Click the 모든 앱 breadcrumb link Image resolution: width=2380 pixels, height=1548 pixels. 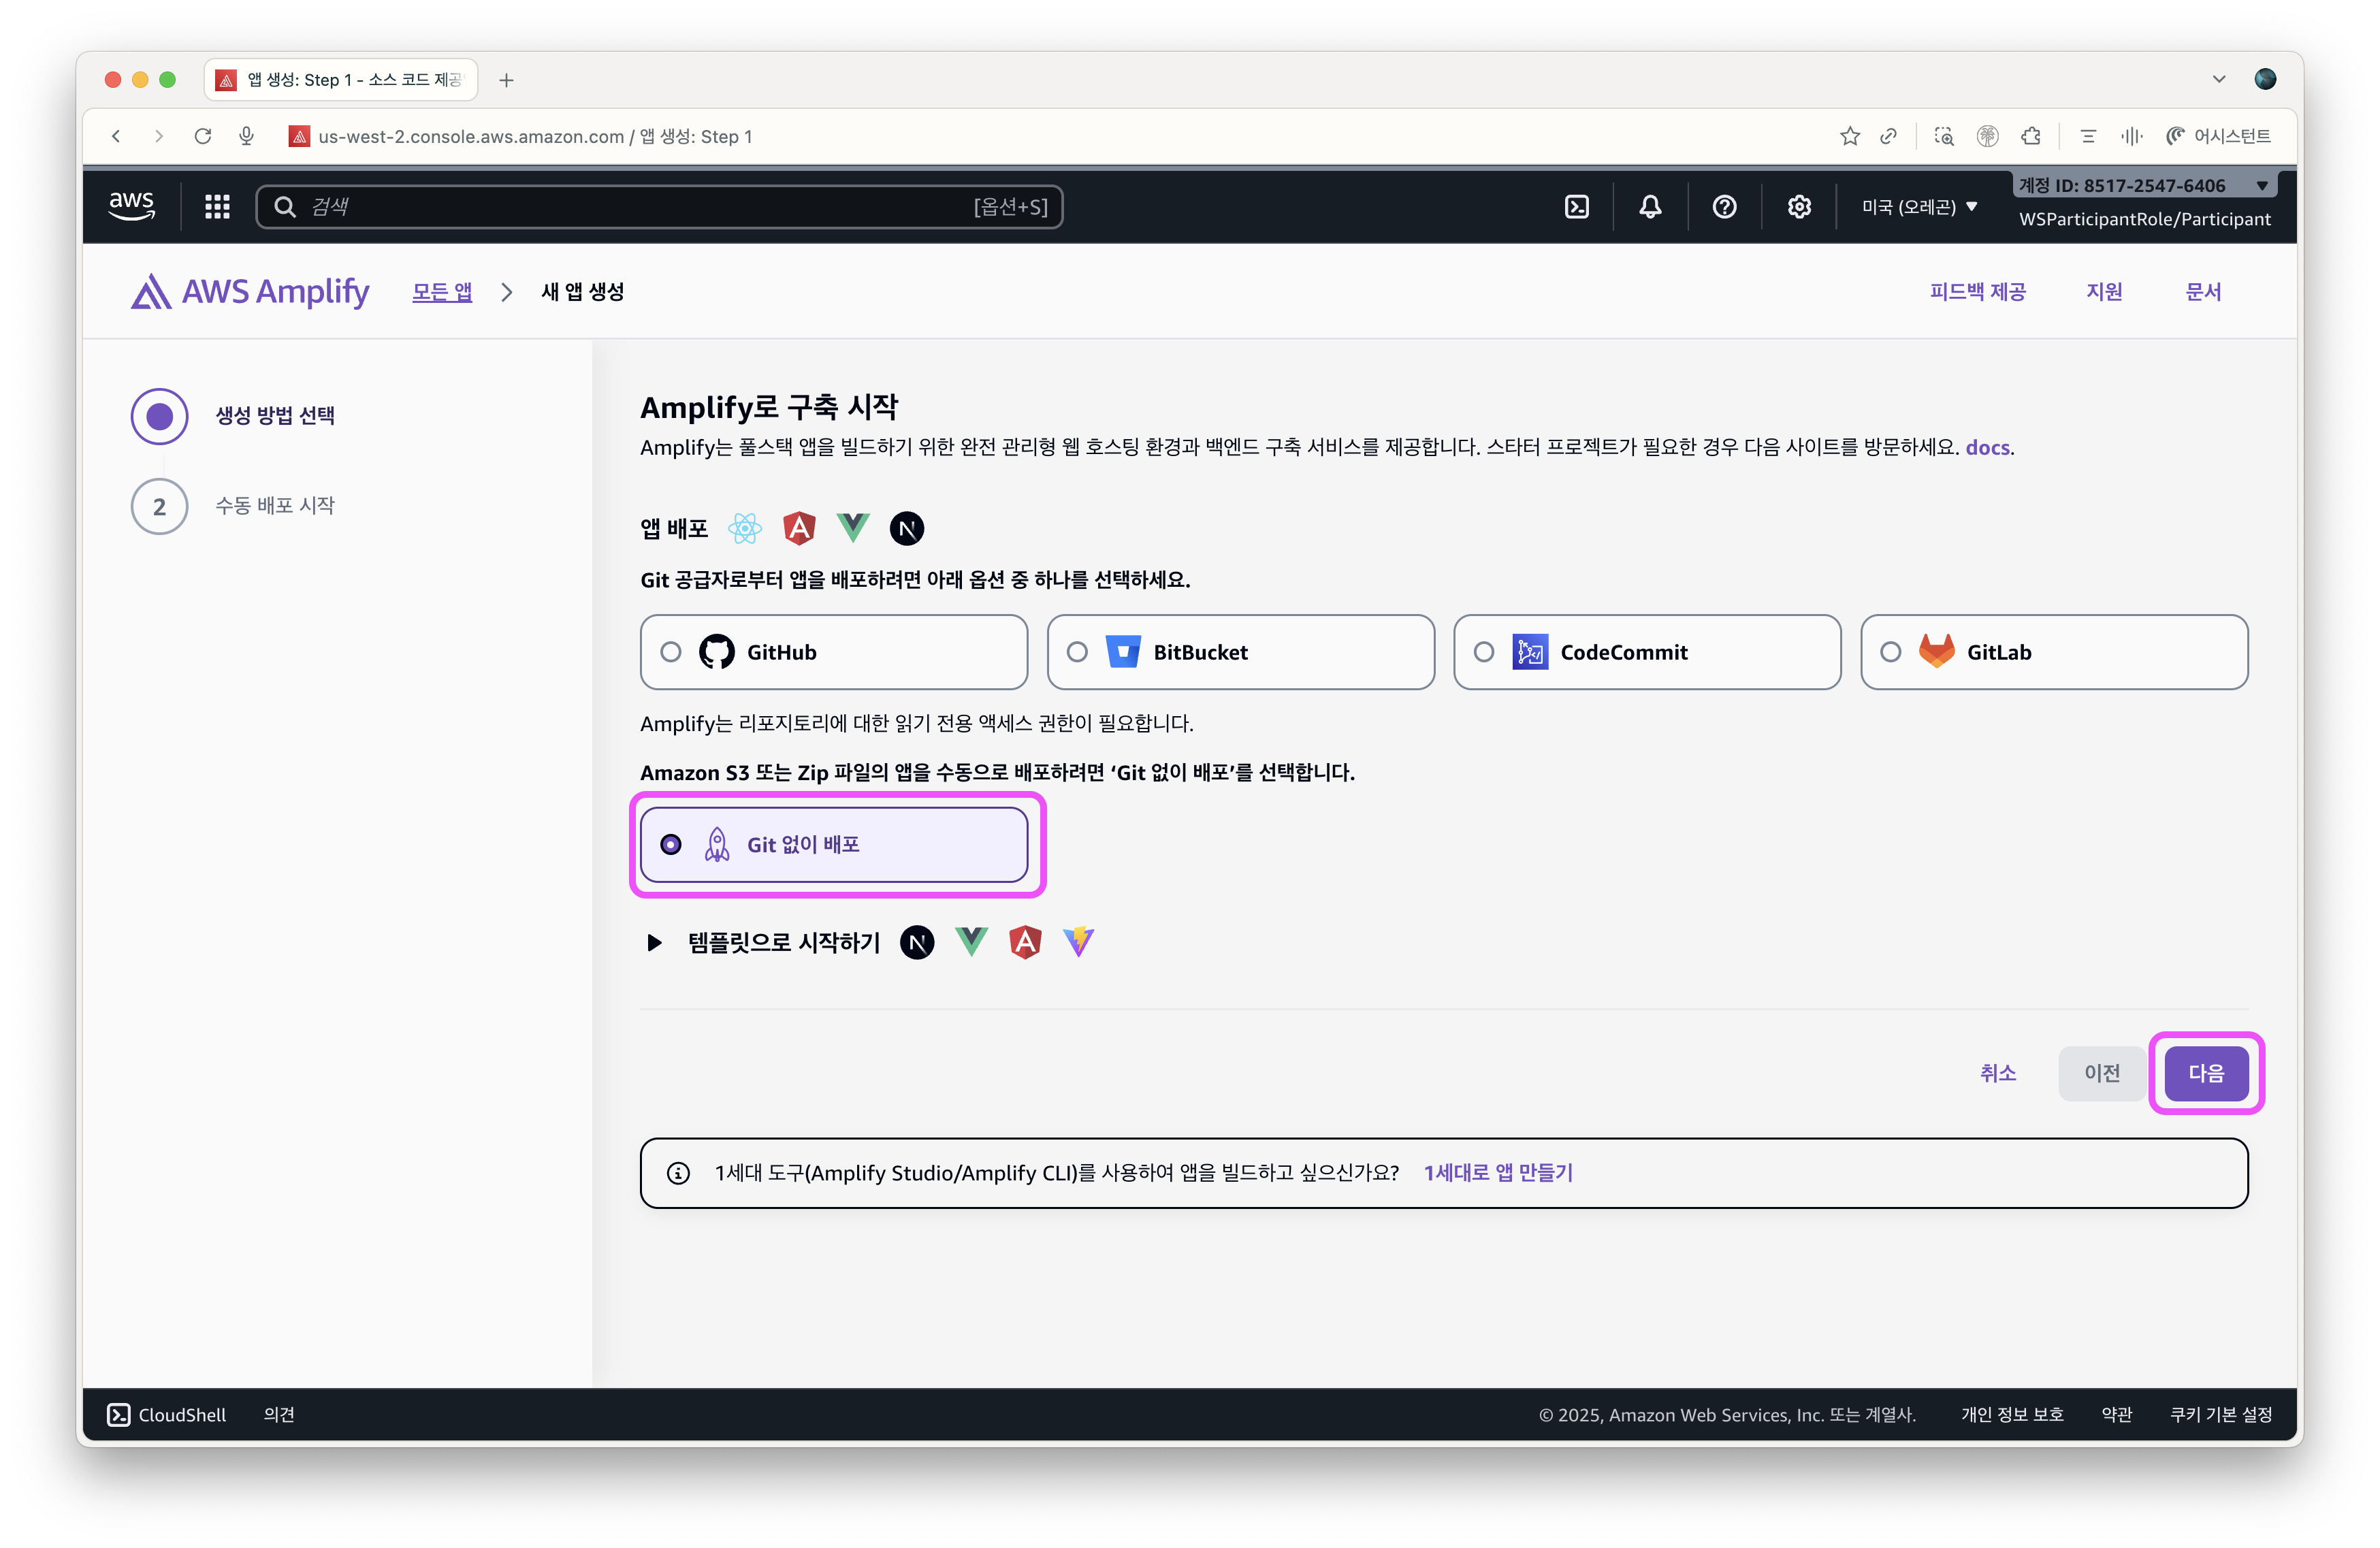click(442, 291)
